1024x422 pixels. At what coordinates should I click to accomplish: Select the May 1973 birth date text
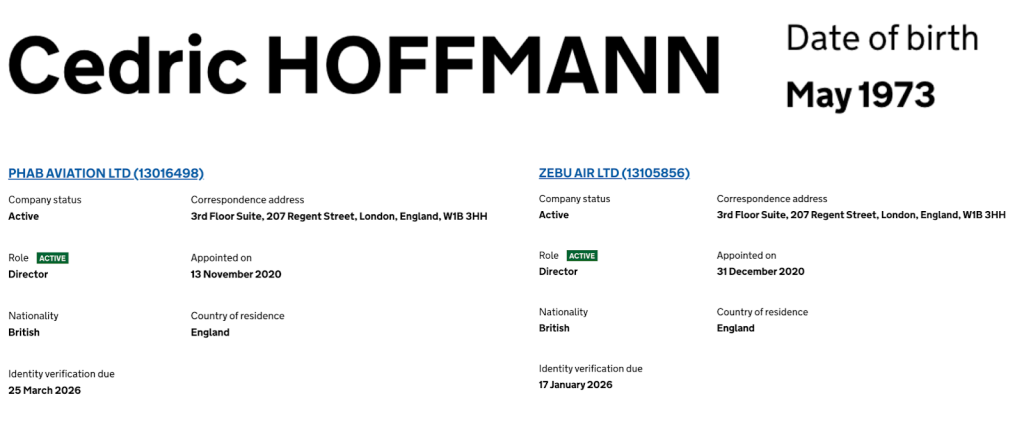(860, 95)
